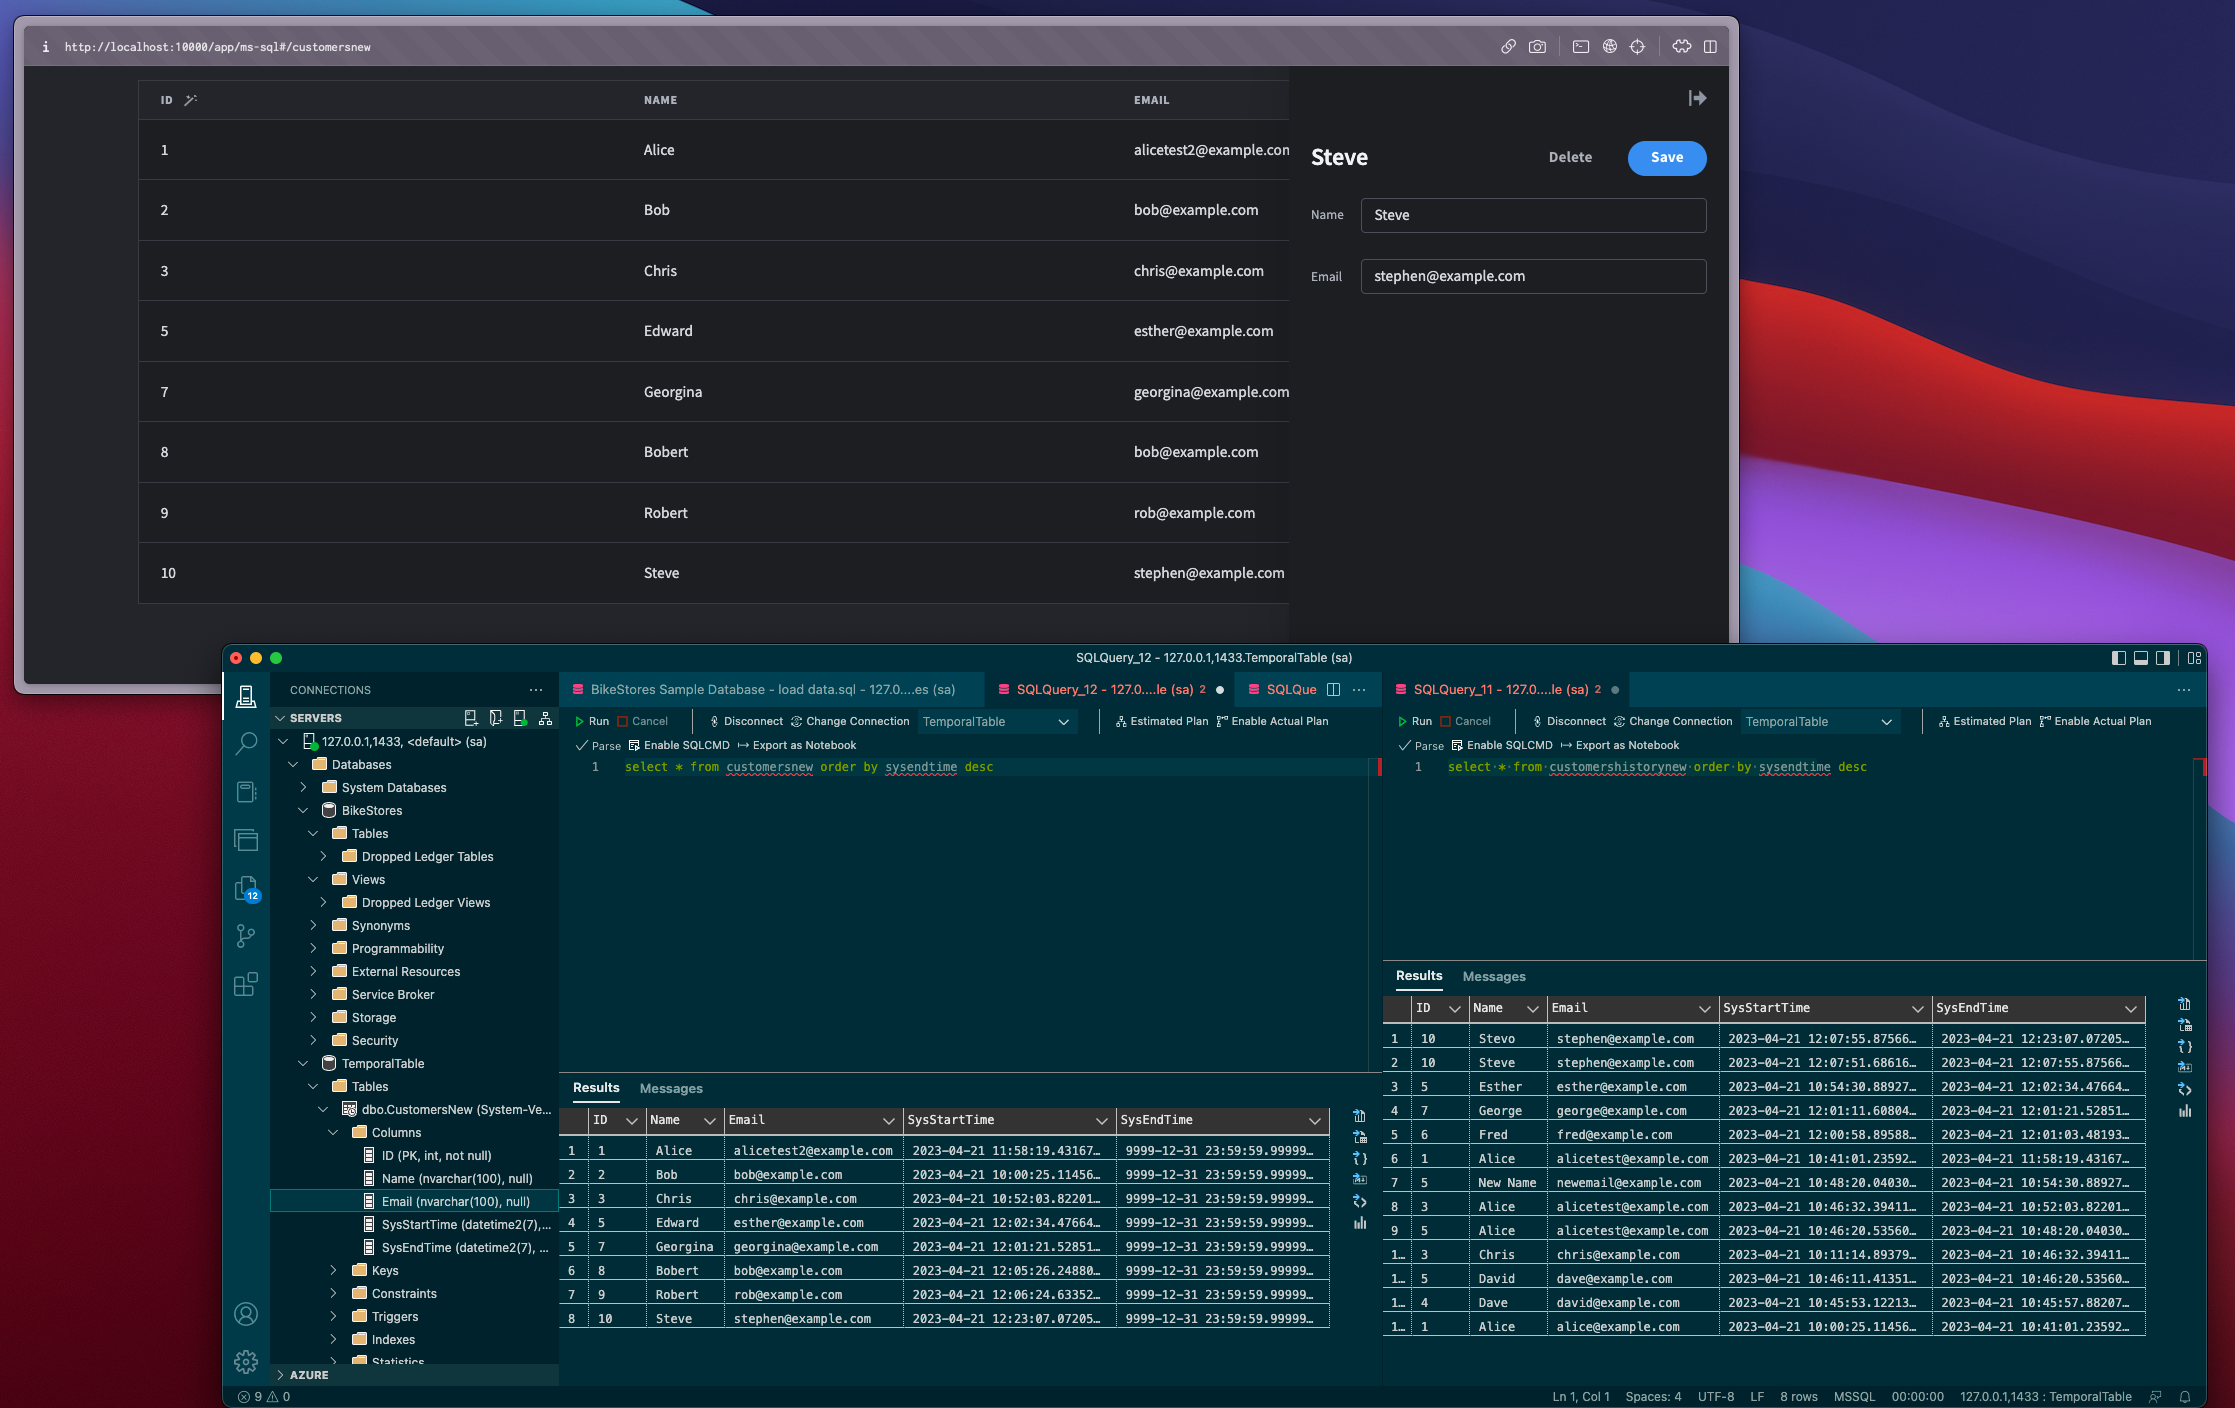Open the Notebooks view in activity bar

tap(247, 792)
